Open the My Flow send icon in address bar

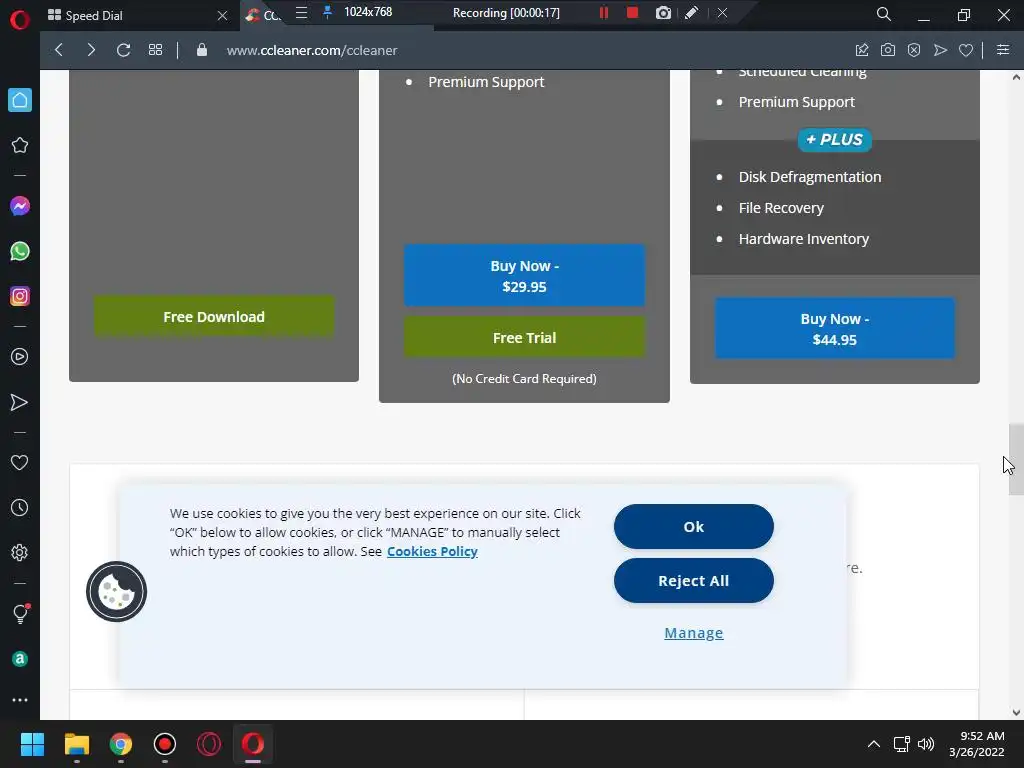click(x=940, y=50)
